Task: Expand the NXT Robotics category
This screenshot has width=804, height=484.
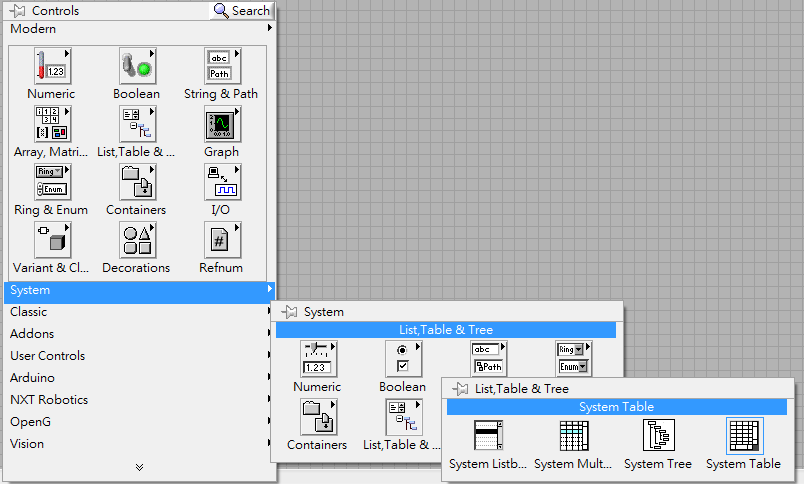Action: tap(139, 400)
